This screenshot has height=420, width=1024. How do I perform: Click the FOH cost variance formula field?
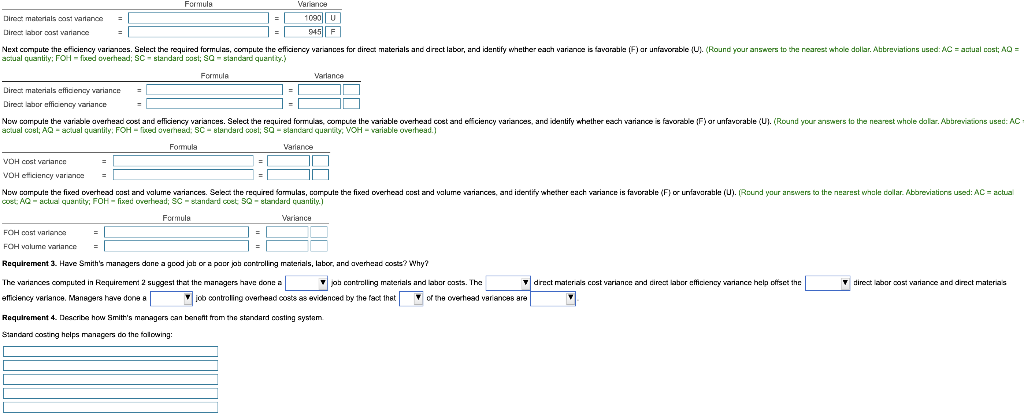pyautogui.click(x=176, y=232)
